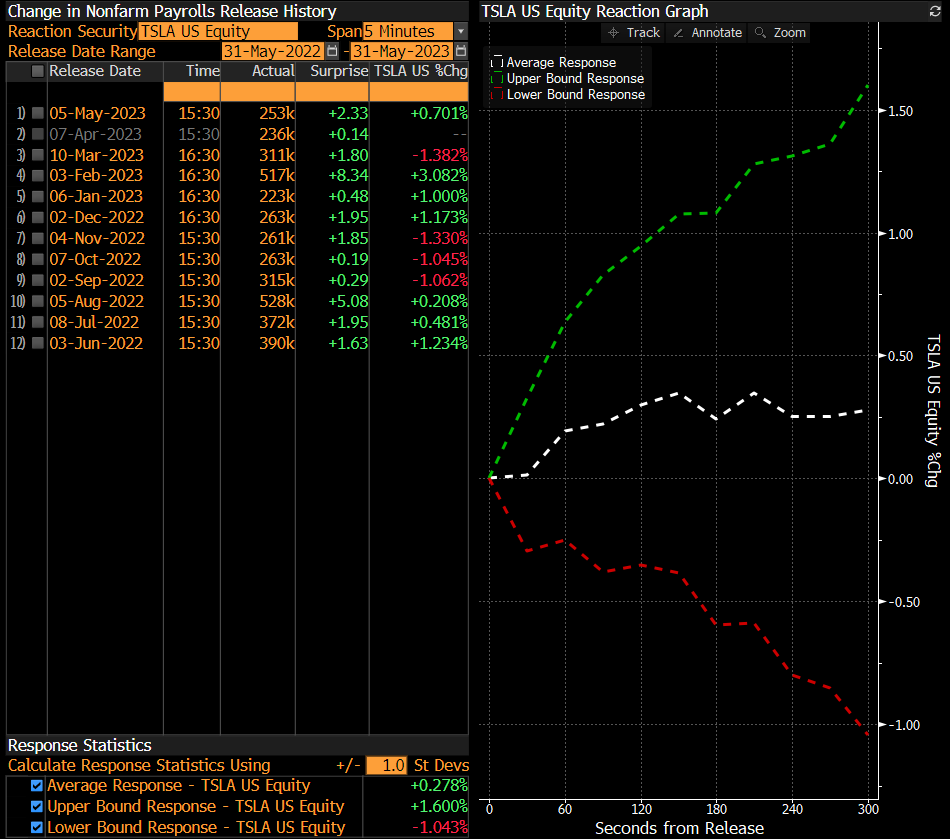Click the 03-Jun-2022 release date
This screenshot has width=950, height=839.
(x=96, y=343)
